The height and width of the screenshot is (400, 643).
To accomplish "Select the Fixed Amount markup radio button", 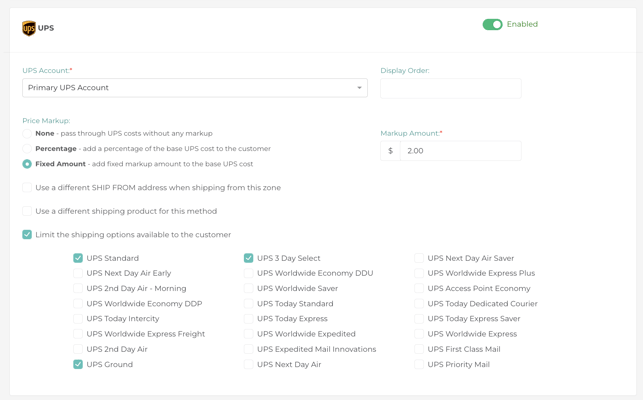I will coord(27,164).
